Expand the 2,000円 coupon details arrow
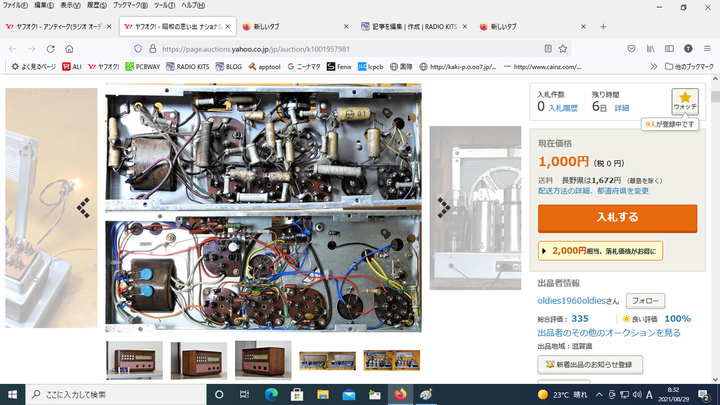Screen dimensions: 720x405 click(546, 251)
